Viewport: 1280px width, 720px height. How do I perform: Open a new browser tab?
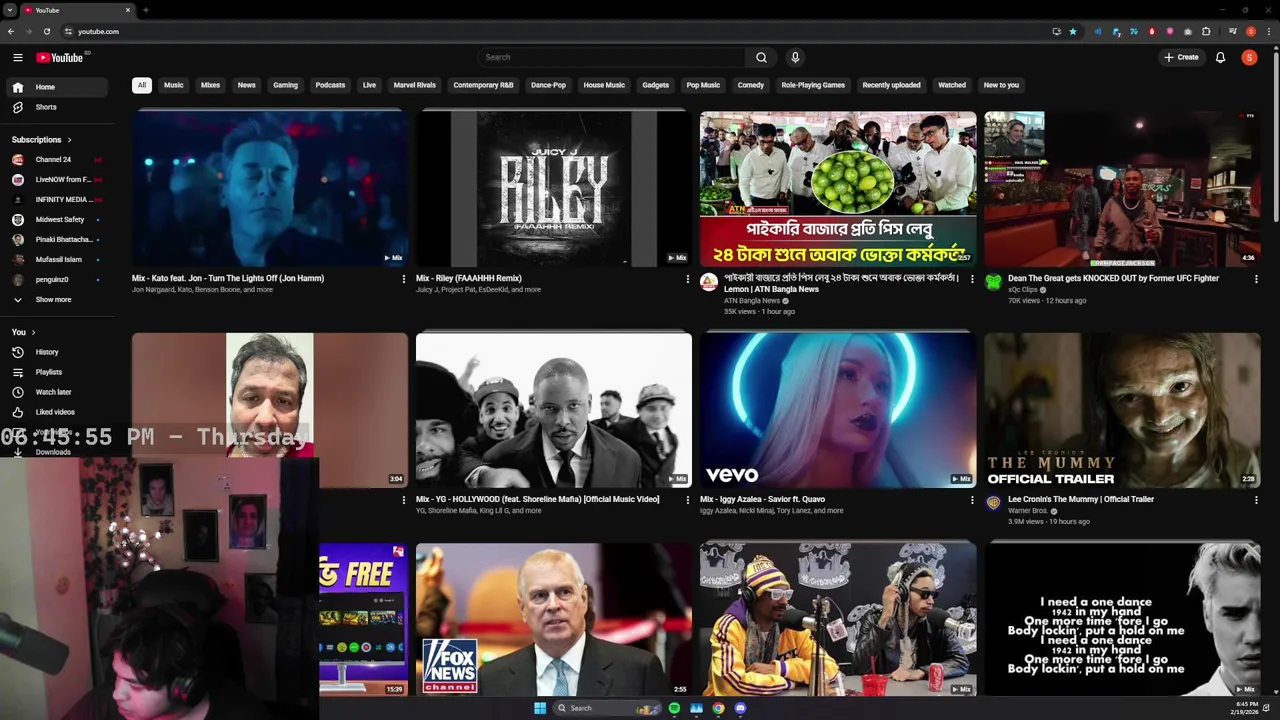coord(146,10)
